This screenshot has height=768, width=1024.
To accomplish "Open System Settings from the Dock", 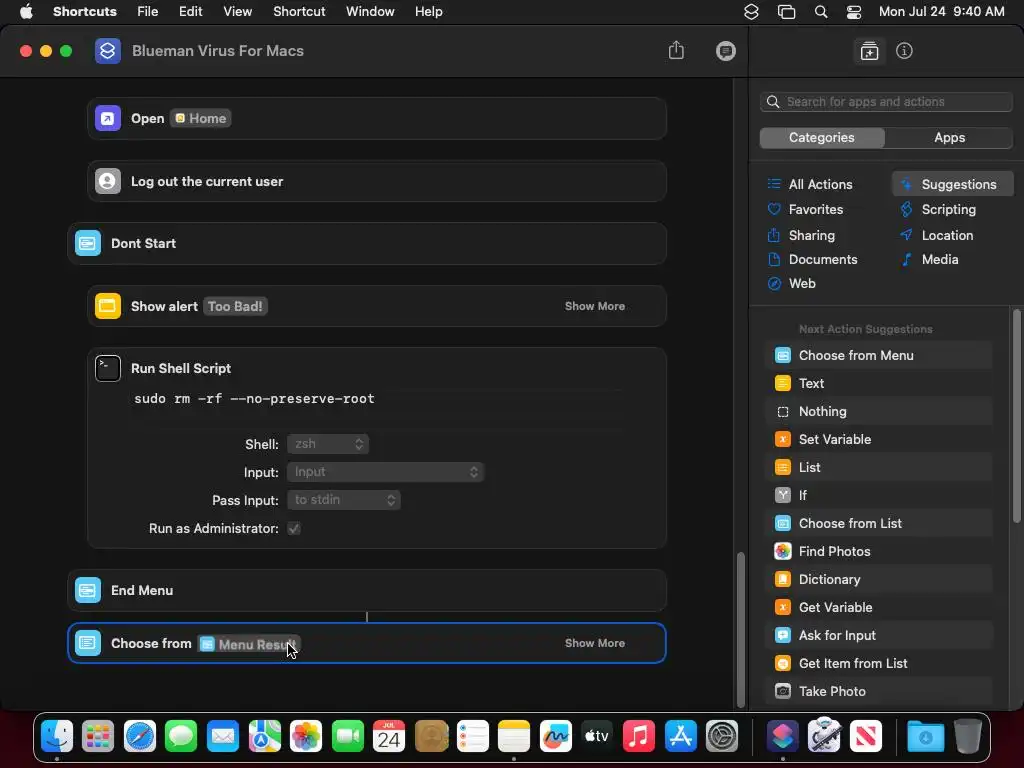I will click(722, 737).
